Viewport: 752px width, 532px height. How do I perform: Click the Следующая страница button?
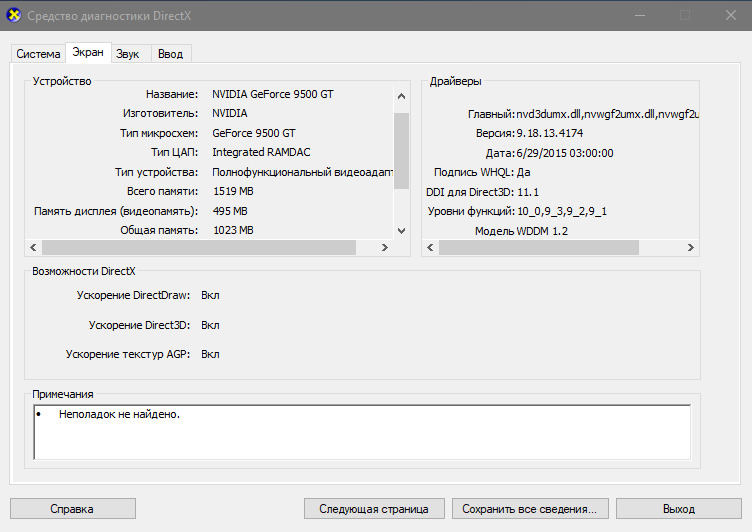click(x=374, y=509)
